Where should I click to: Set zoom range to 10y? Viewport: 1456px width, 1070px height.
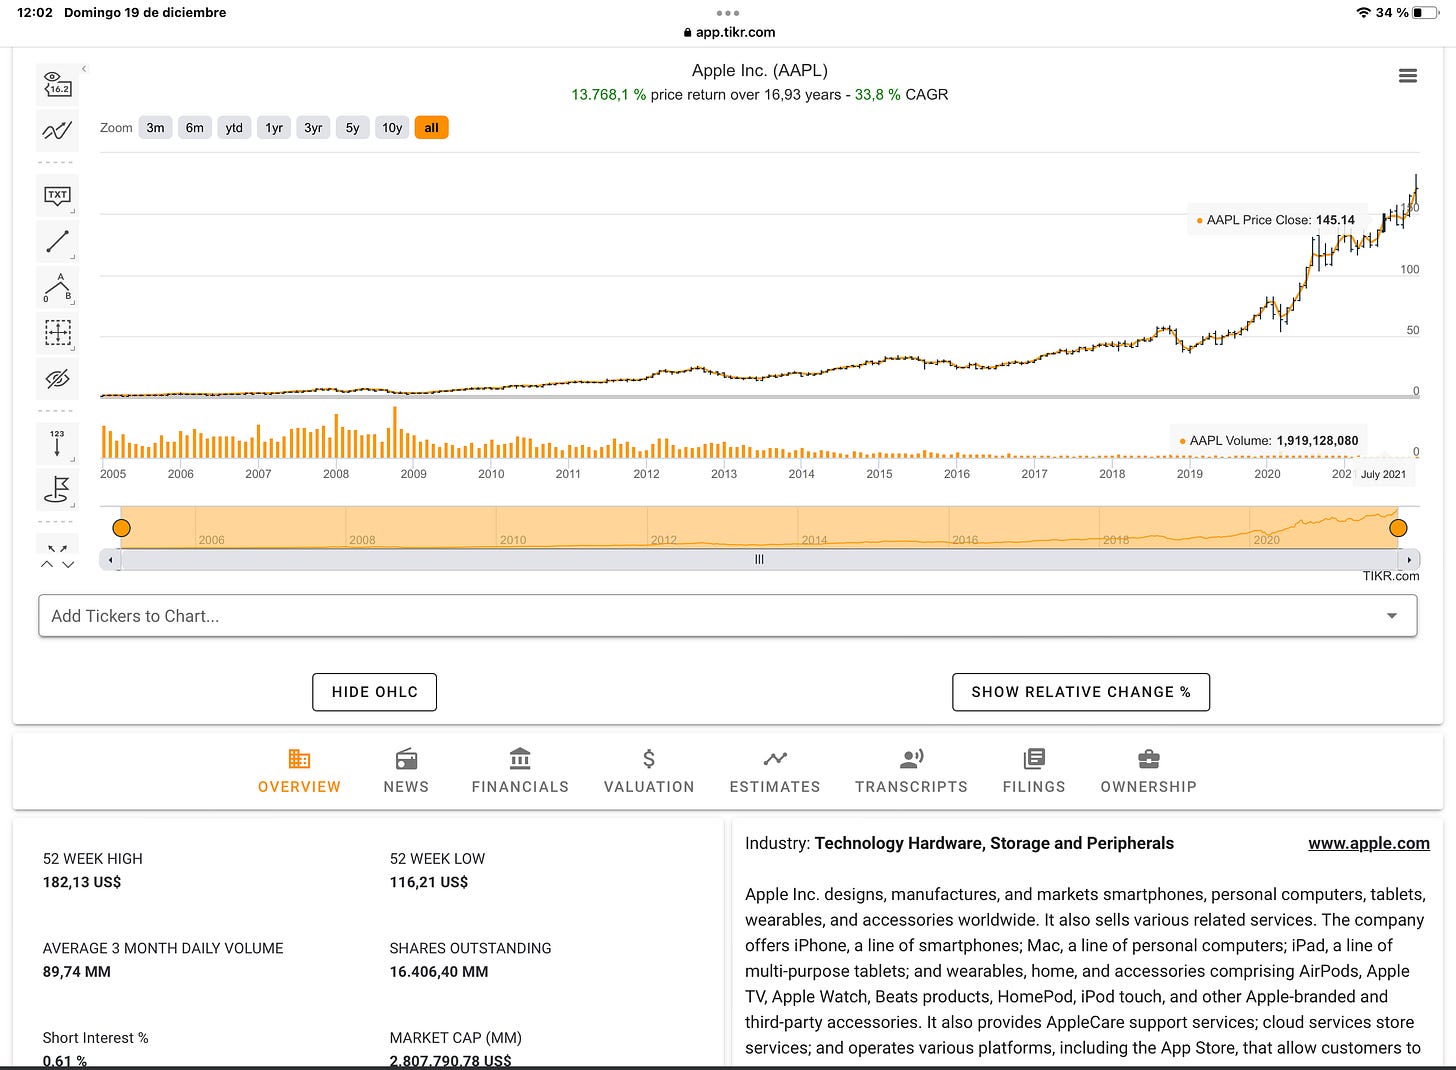pos(392,128)
